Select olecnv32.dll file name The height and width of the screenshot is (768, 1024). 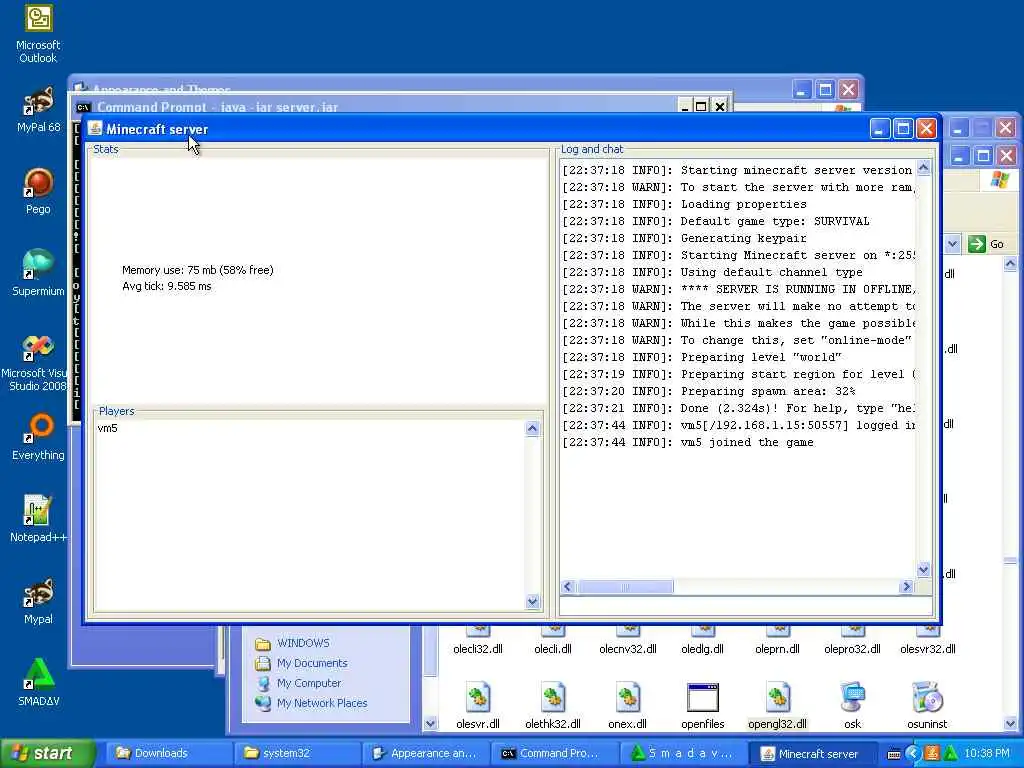click(628, 649)
